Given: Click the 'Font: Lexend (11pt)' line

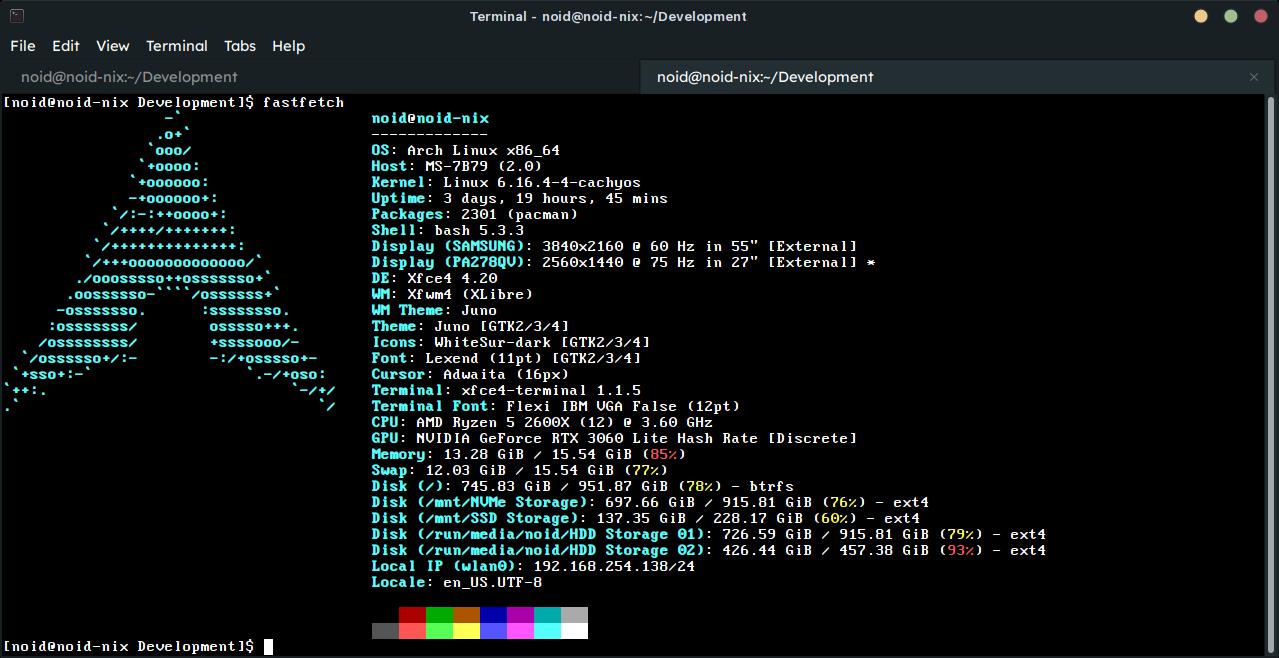Looking at the screenshot, I should coord(506,358).
